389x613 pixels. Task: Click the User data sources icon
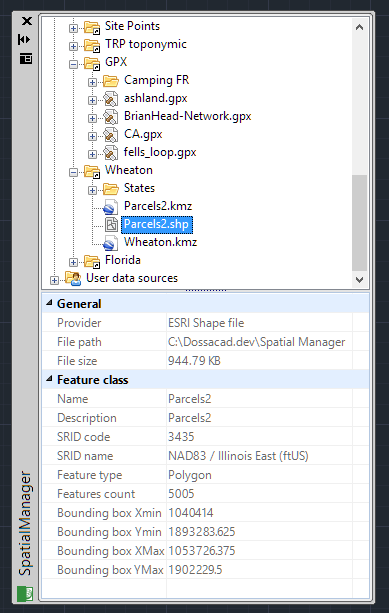click(x=73, y=279)
